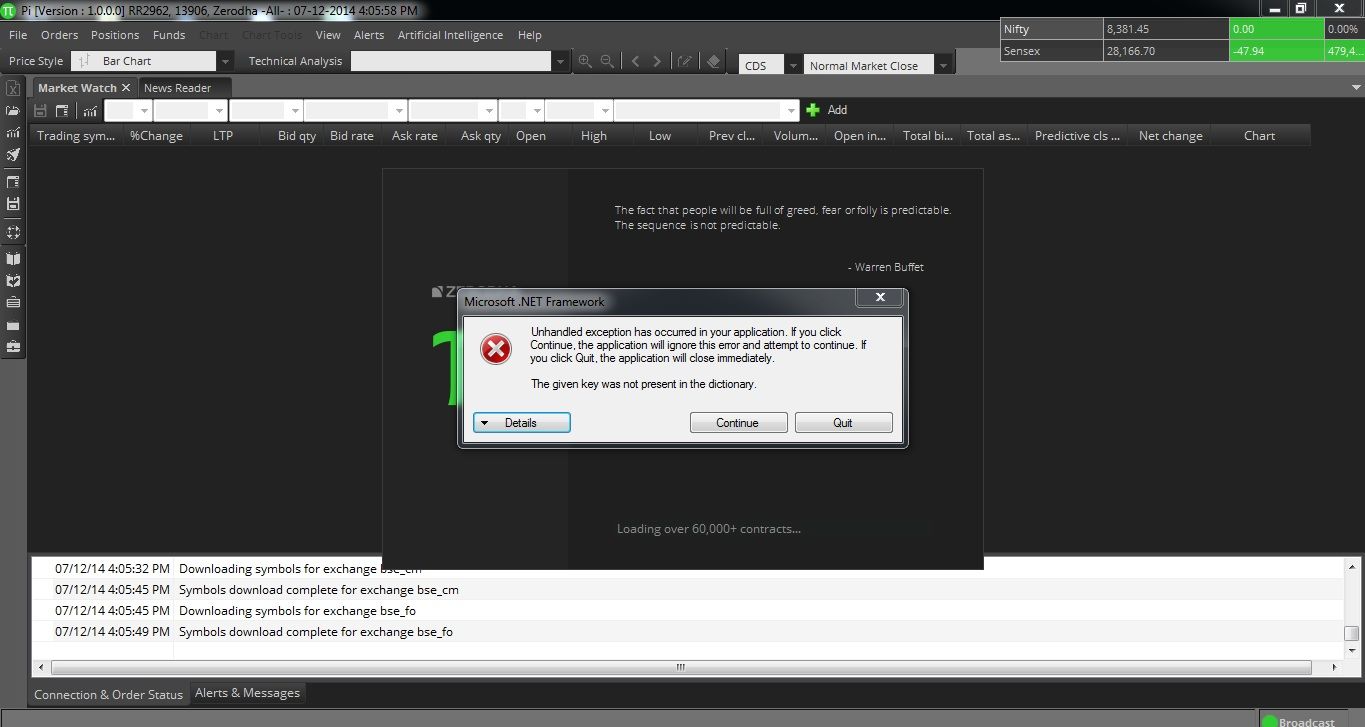Click Continue in the error dialog
1365x727 pixels.
(x=738, y=423)
